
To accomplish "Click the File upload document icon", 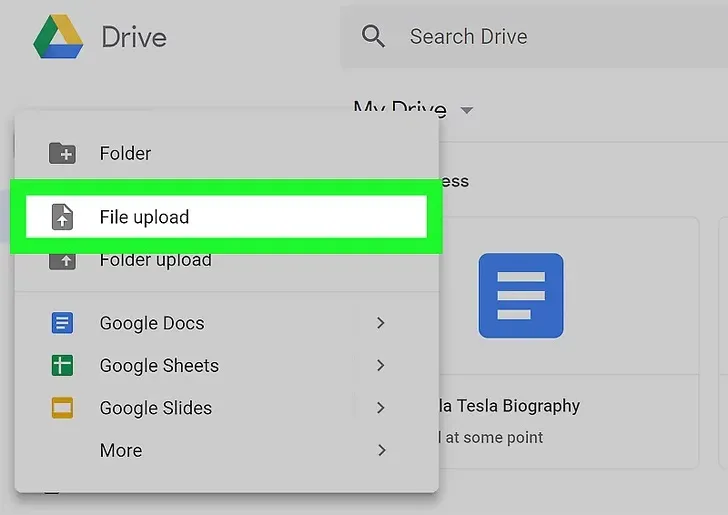I will pyautogui.click(x=62, y=217).
